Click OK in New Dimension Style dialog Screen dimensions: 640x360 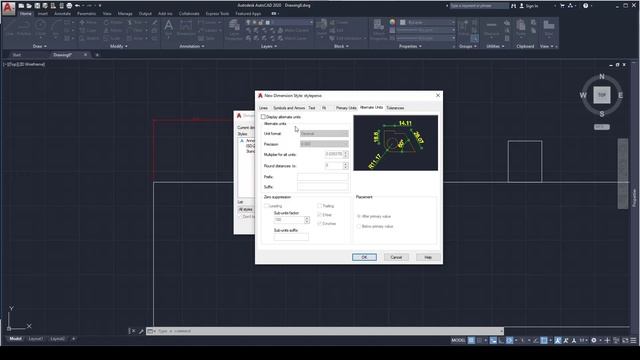click(364, 257)
